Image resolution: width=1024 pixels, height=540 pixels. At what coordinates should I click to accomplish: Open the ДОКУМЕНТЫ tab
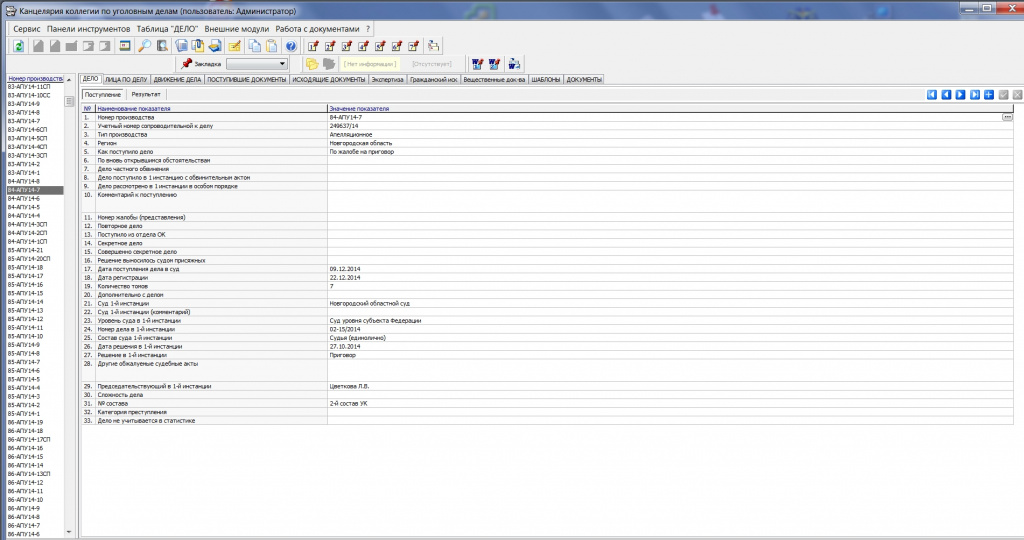click(x=584, y=80)
